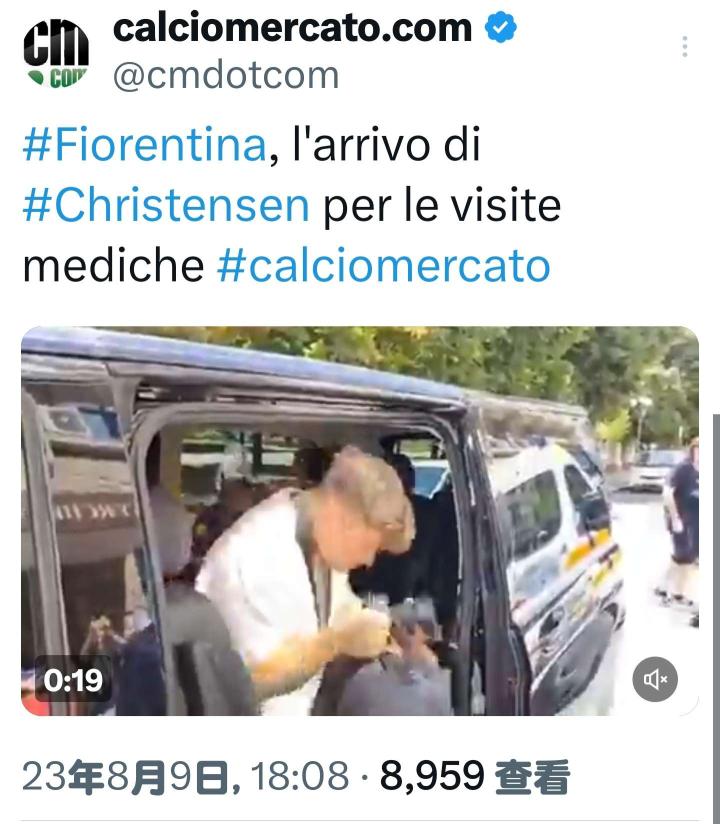Click the 0:19 video duration badge

[73, 680]
